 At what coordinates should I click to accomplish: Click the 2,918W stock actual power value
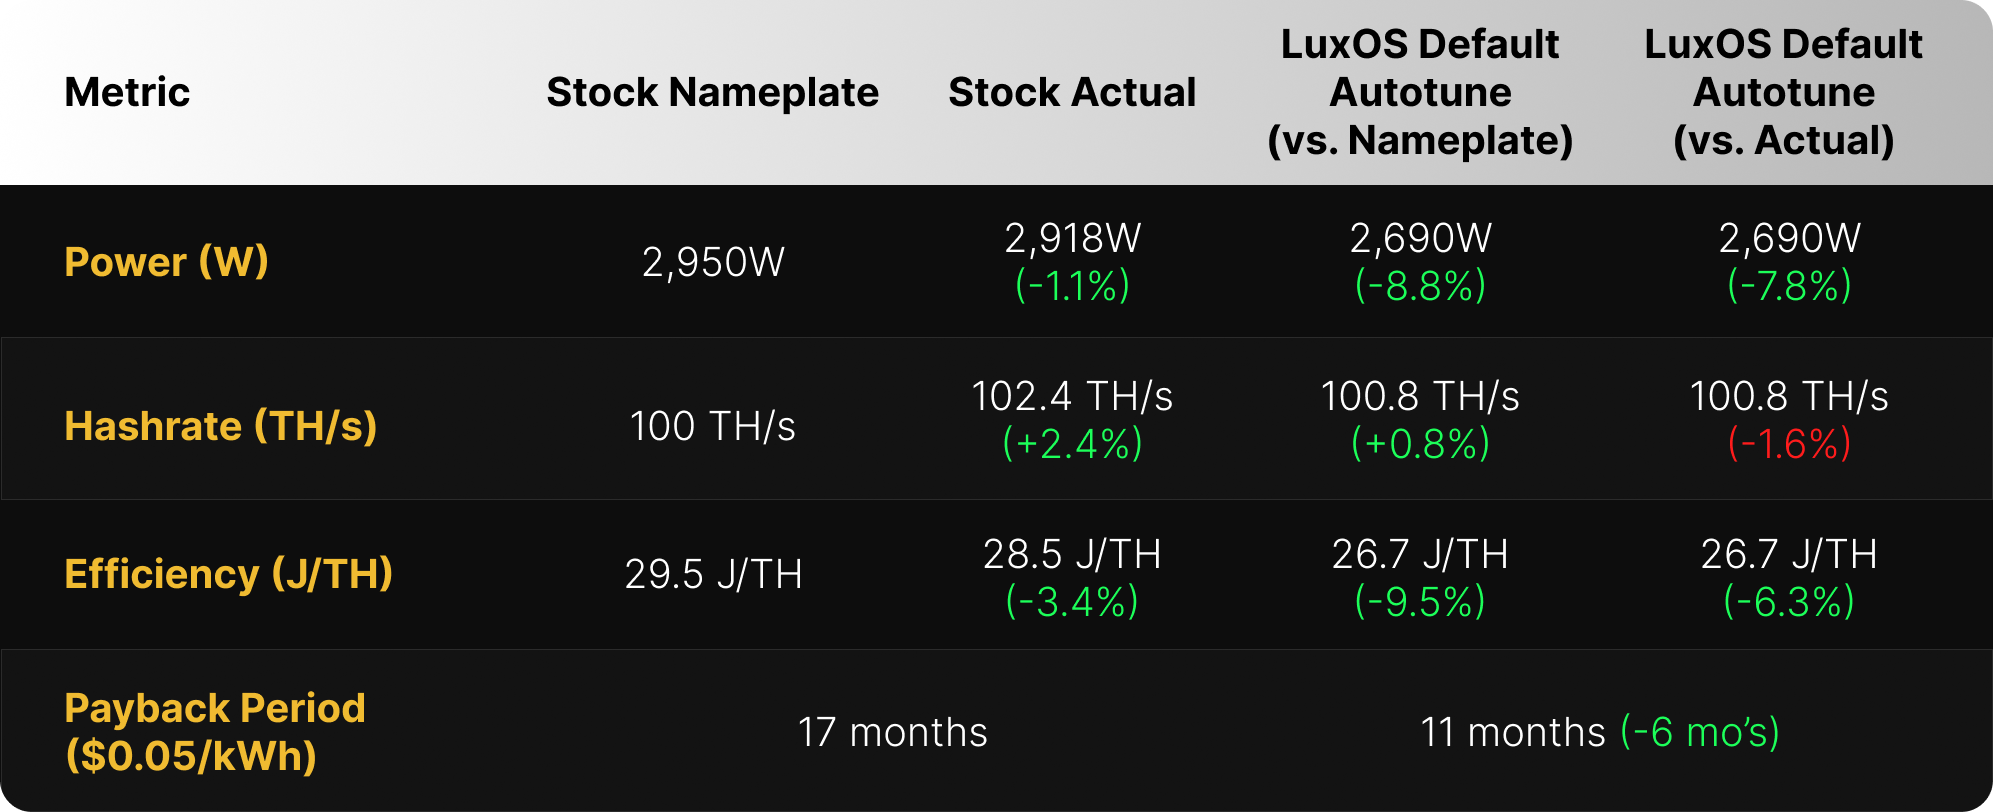(x=1072, y=238)
